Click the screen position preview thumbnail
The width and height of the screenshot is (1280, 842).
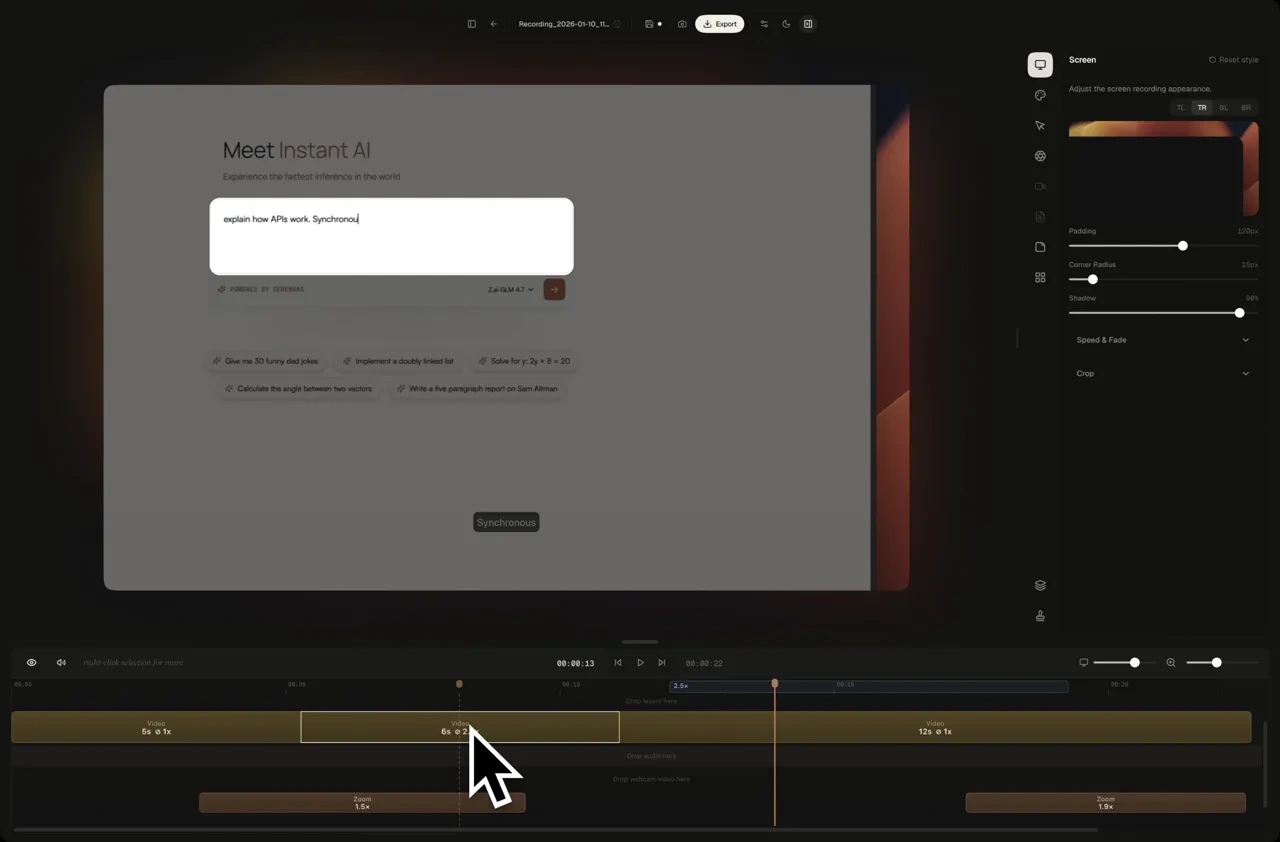[1164, 169]
